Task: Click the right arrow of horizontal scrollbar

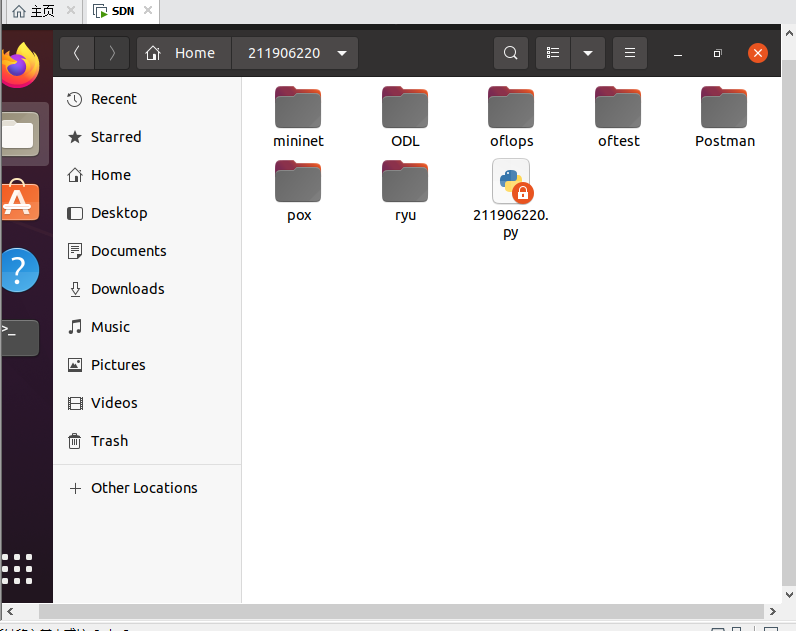Action: 773,611
